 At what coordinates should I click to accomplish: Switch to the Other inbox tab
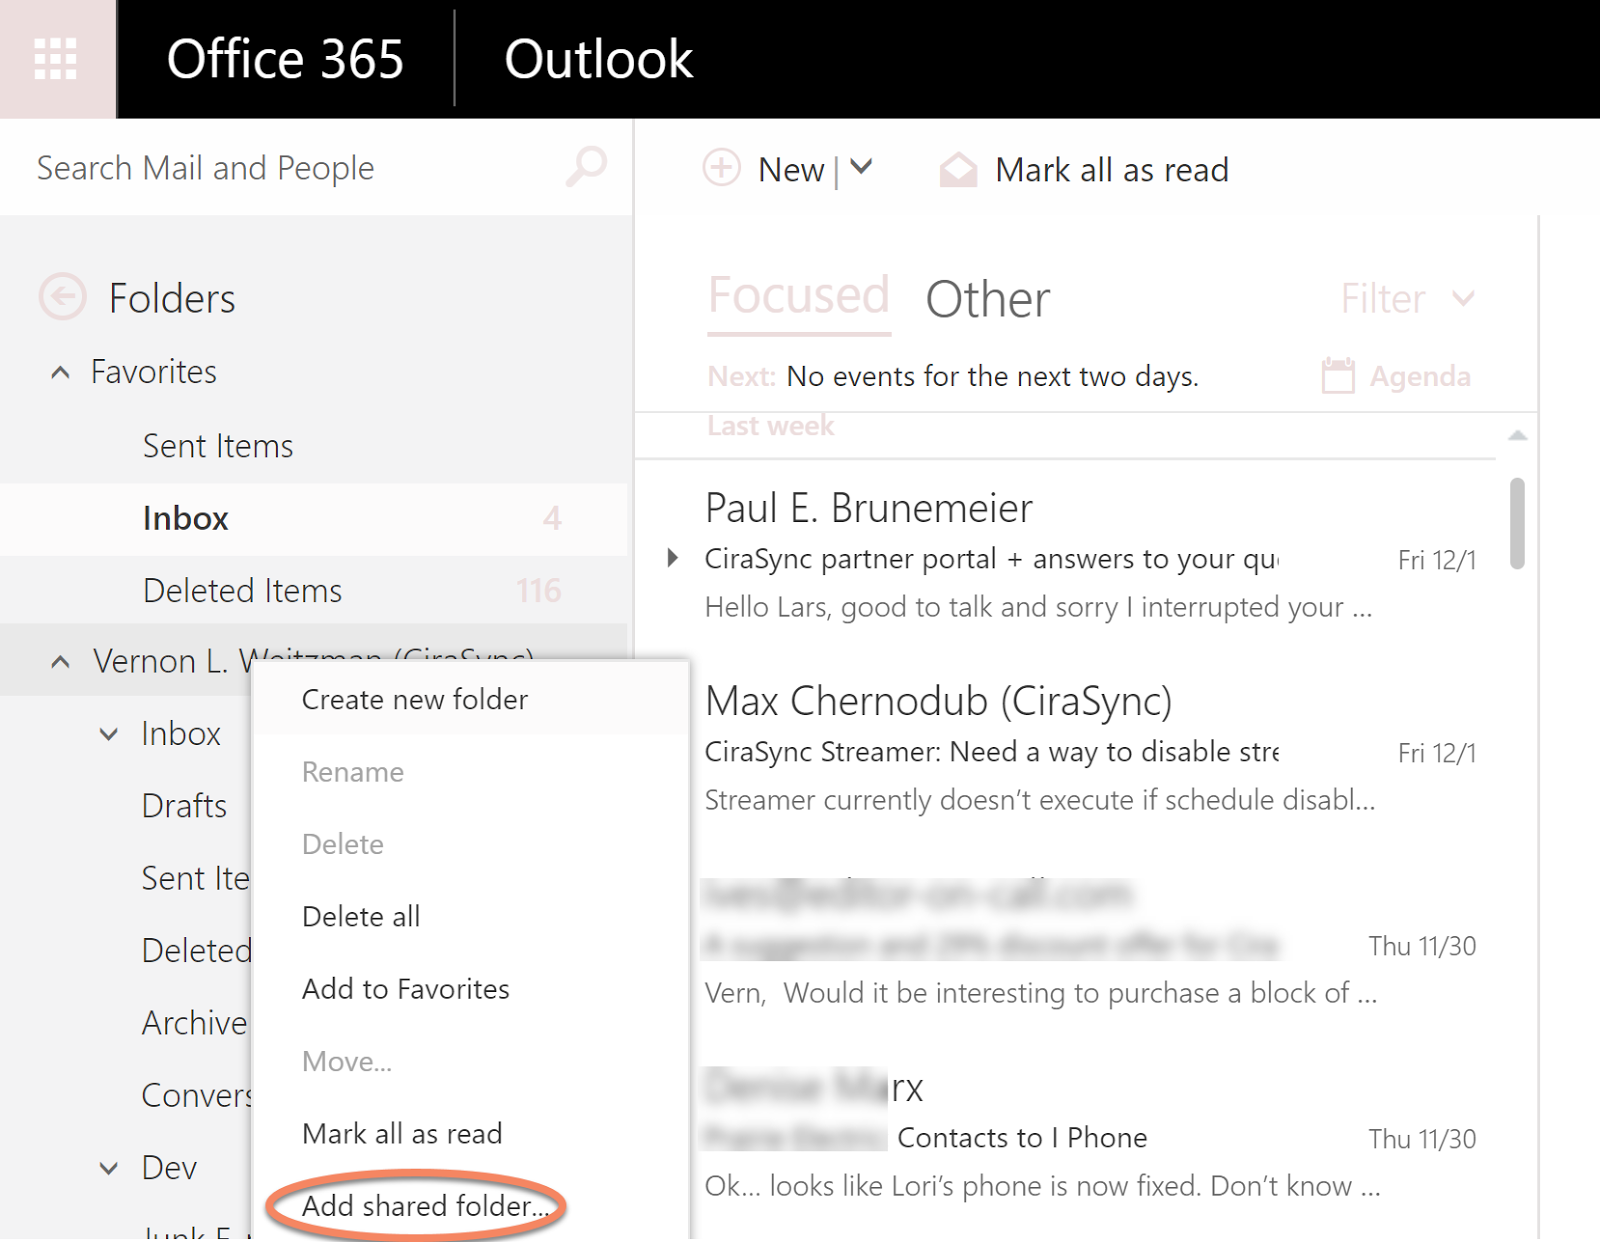coord(987,298)
